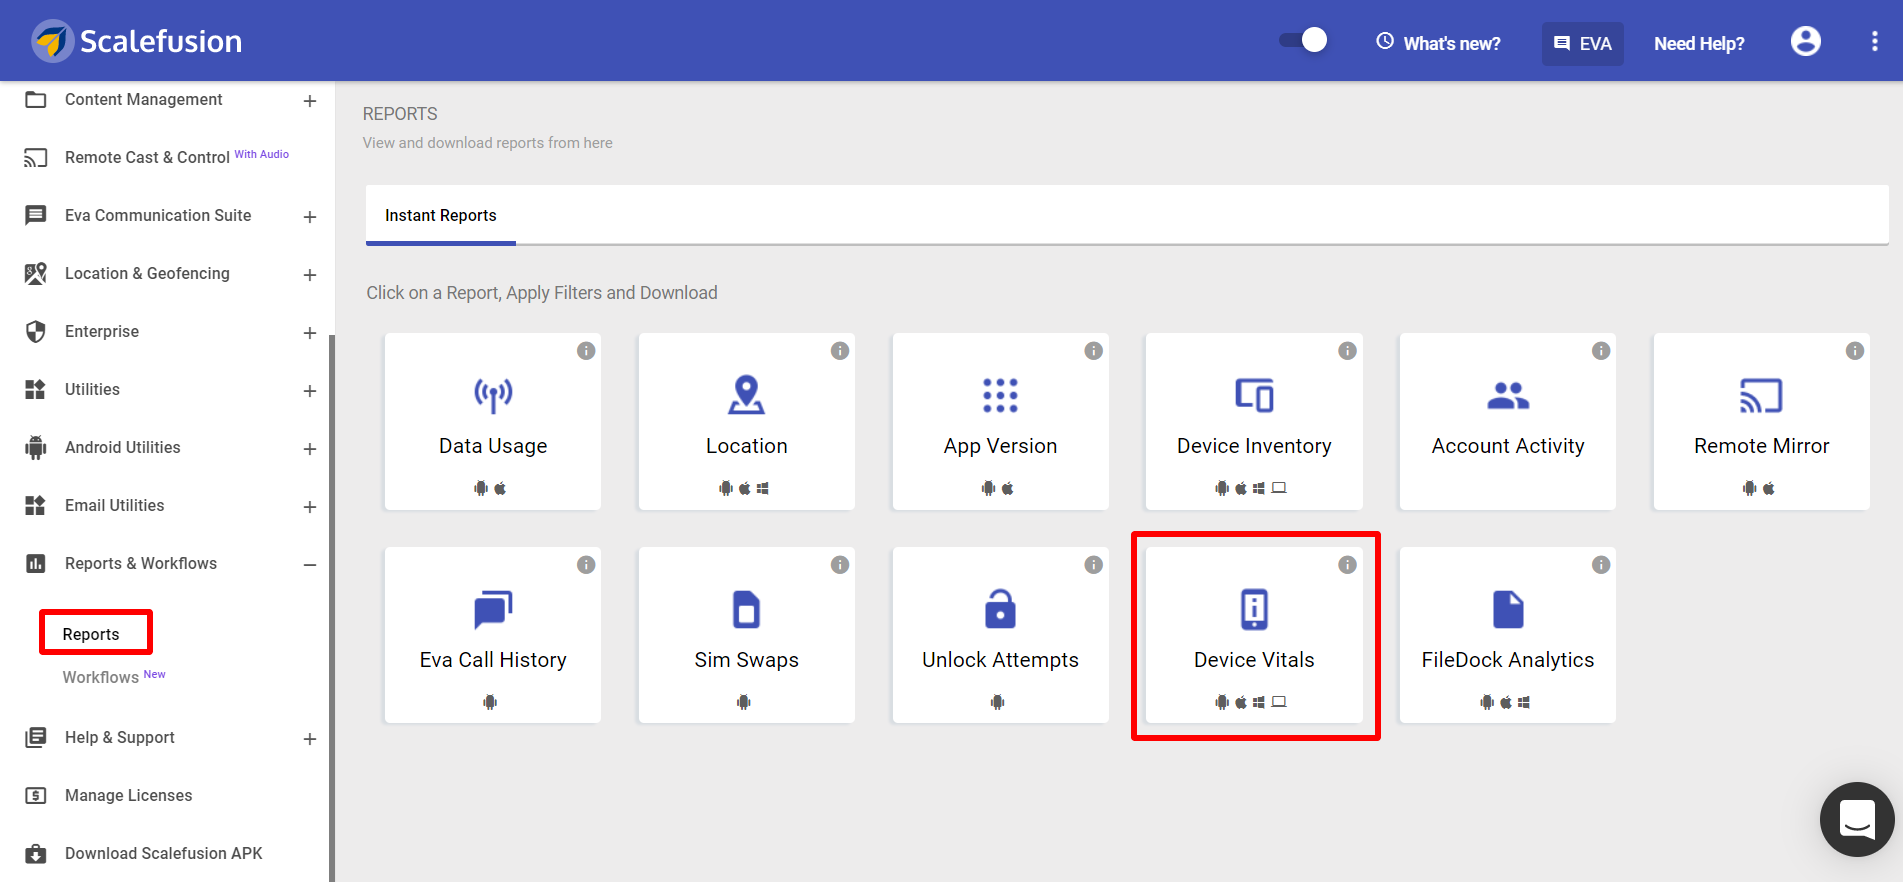Show info for the Device Vitals report
The image size is (1903, 882).
(1348, 565)
